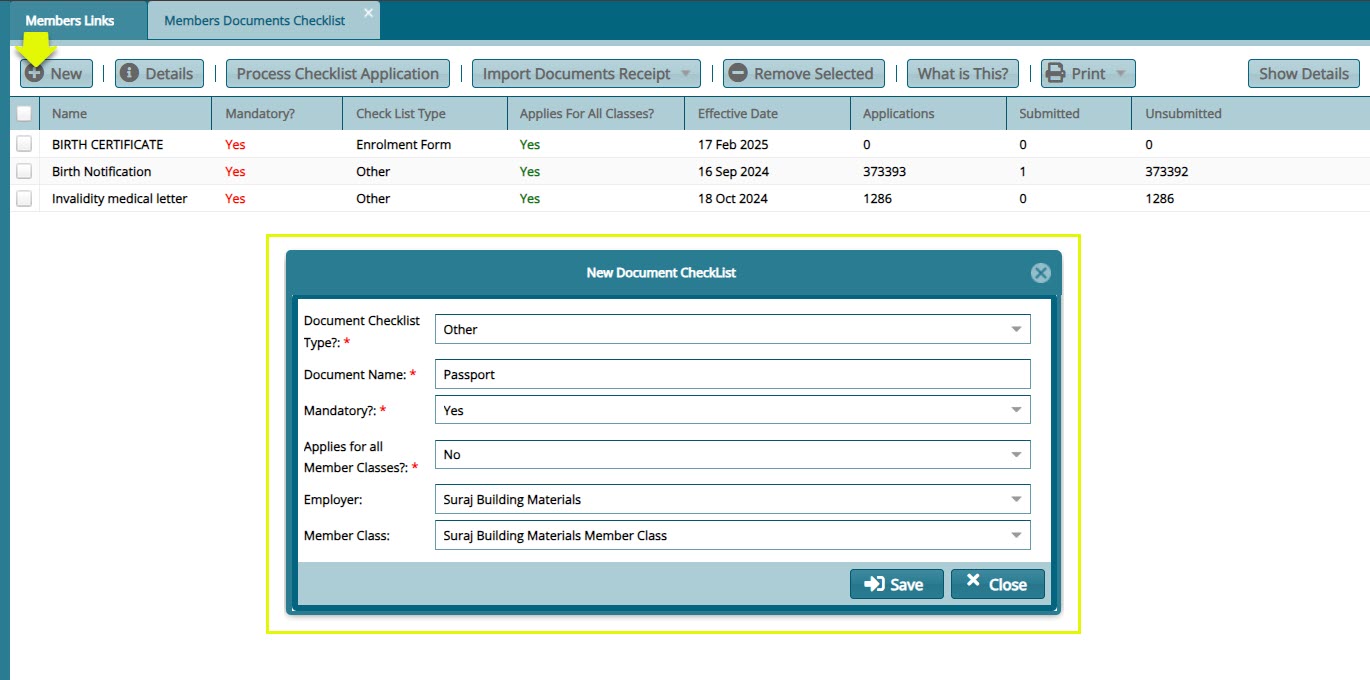The width and height of the screenshot is (1370, 680).
Task: Select all rows with the header checkbox
Action: [x=23, y=113]
